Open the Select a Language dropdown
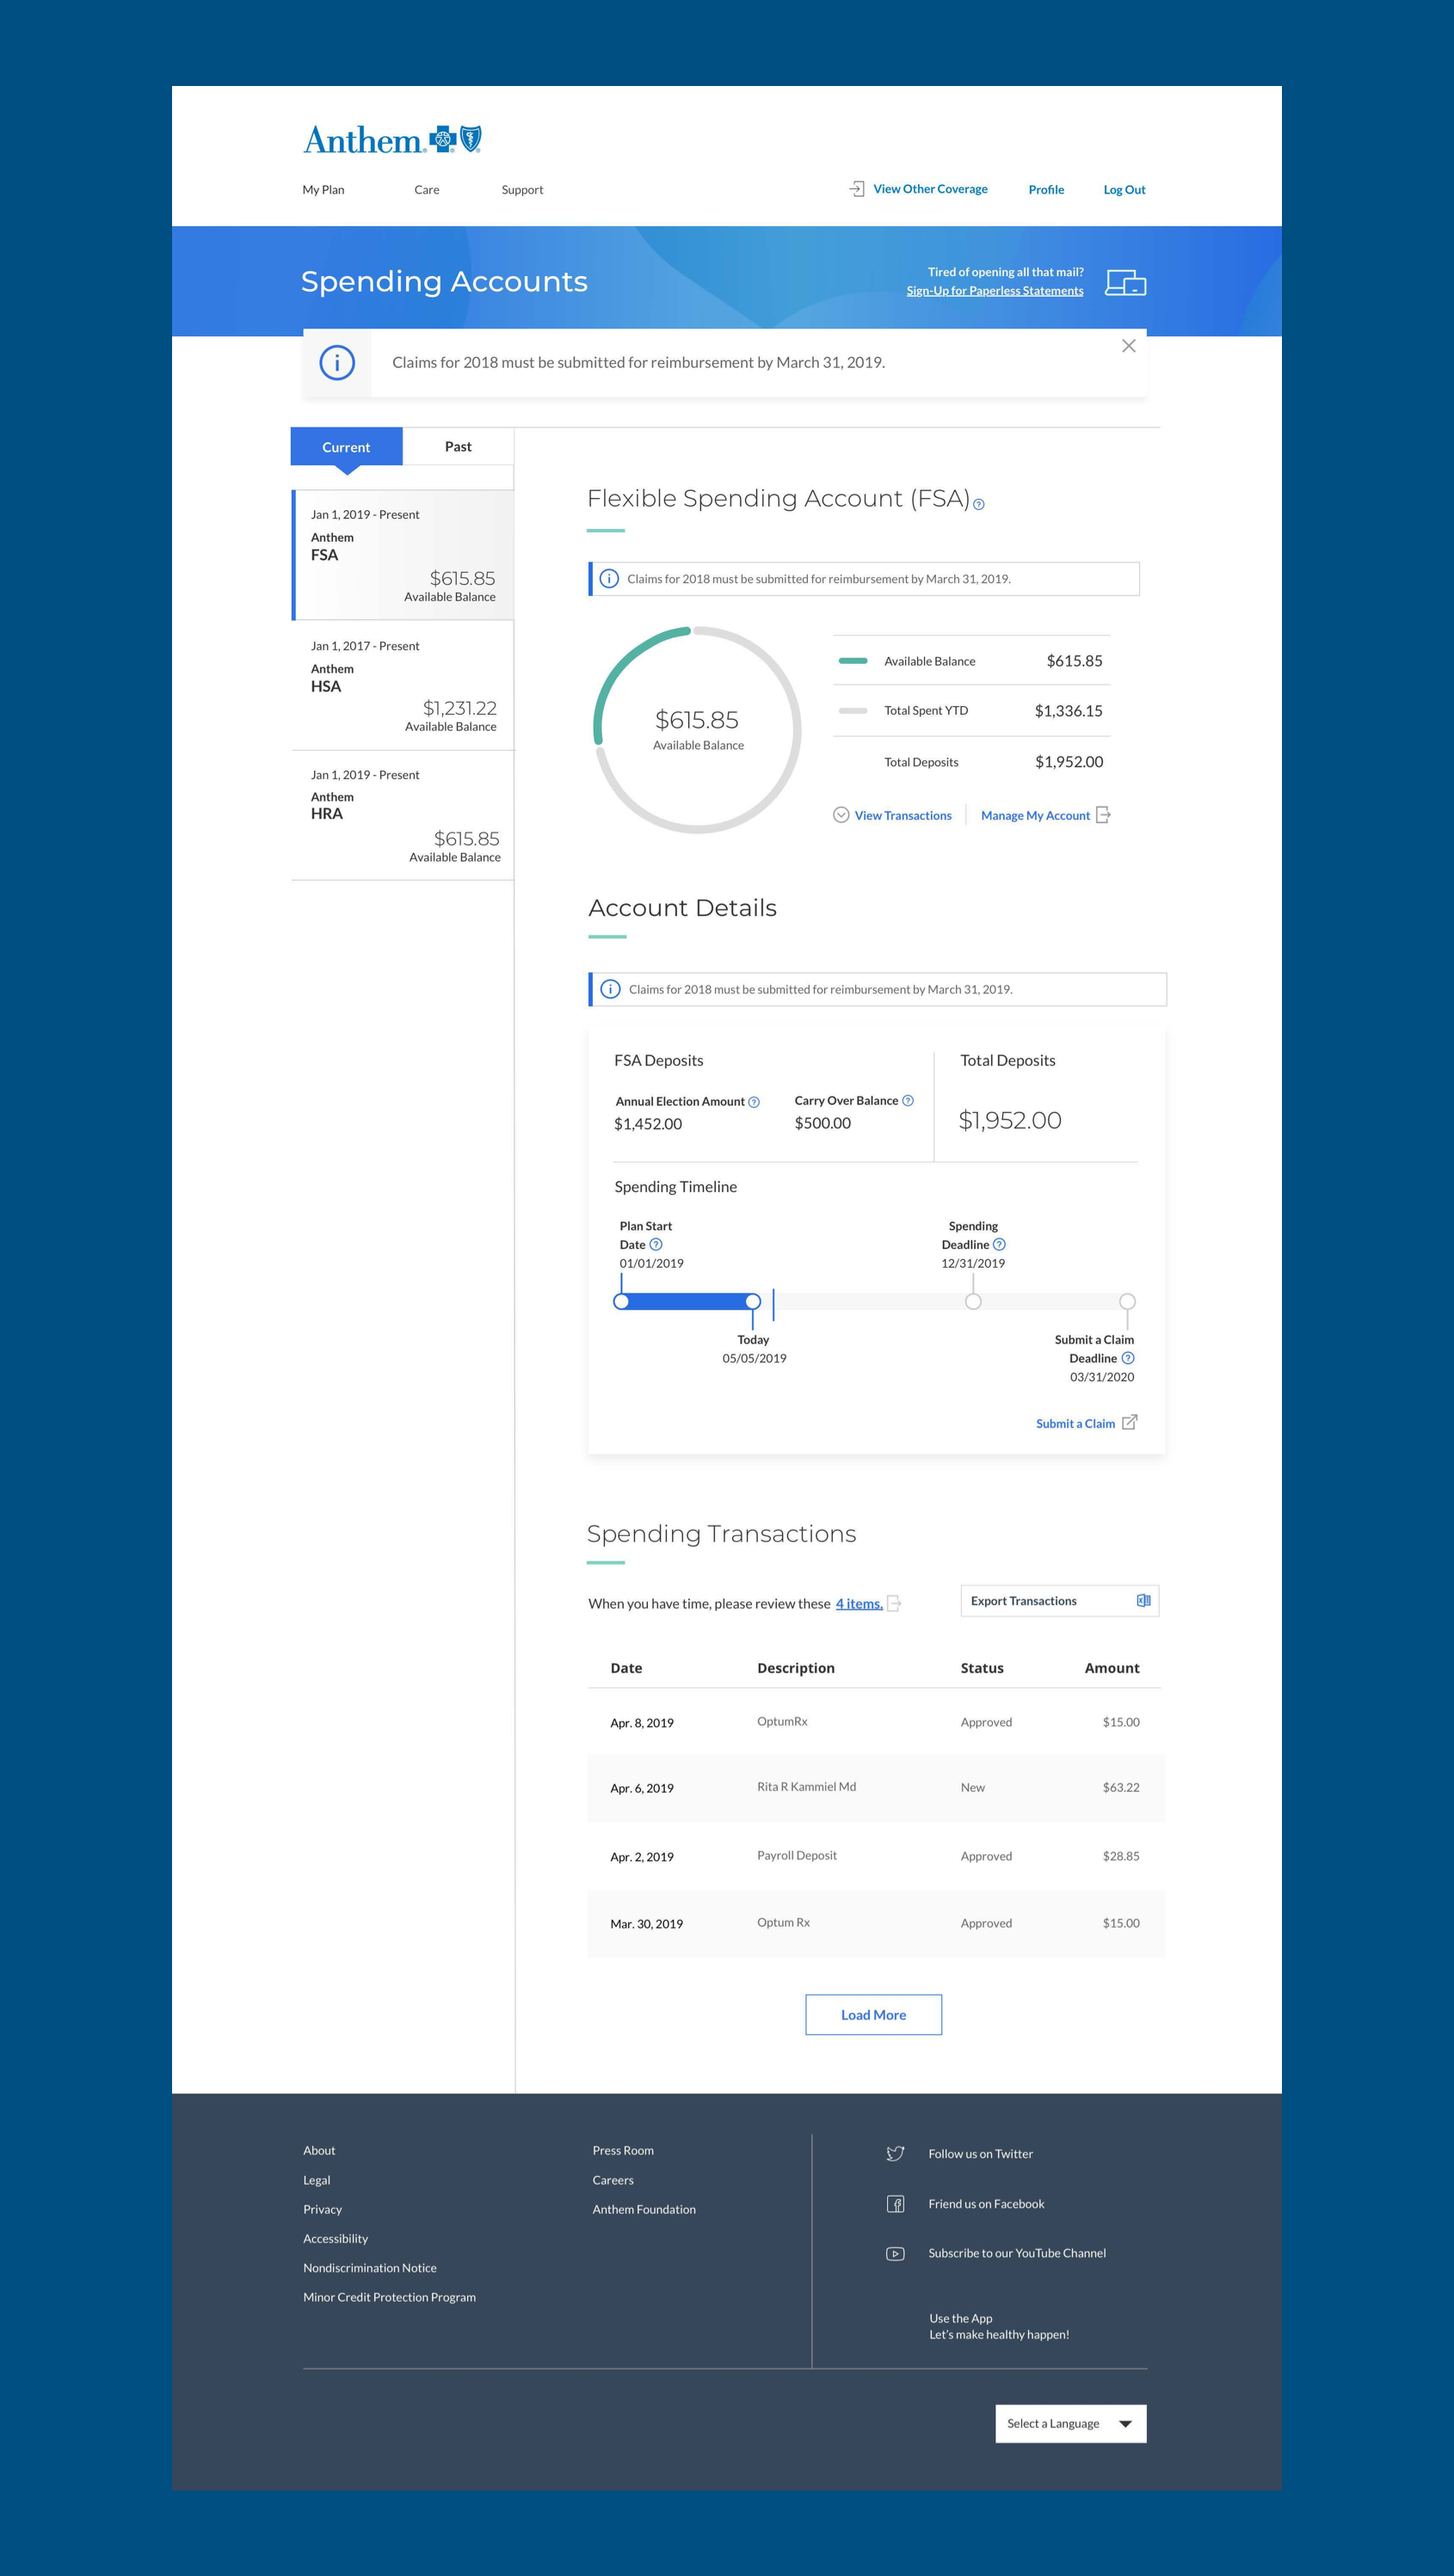Screen dimensions: 1454x2576 1071,2423
